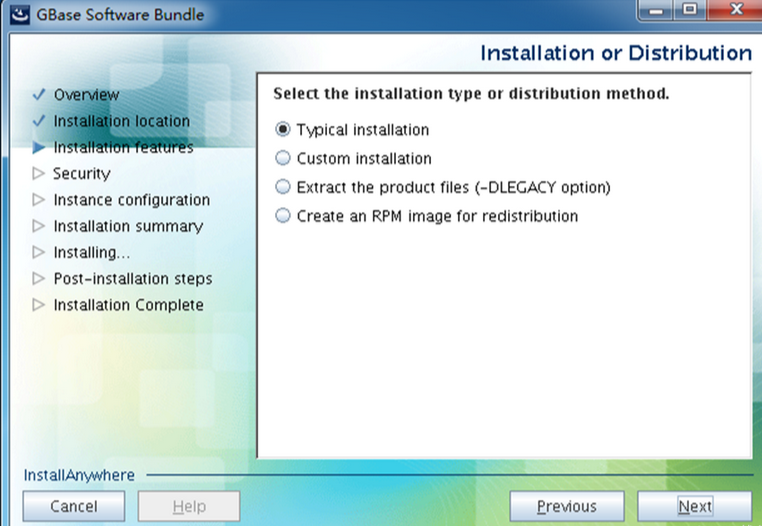762x526 pixels.
Task: Click the Installing... step arrow icon
Action: [39, 252]
